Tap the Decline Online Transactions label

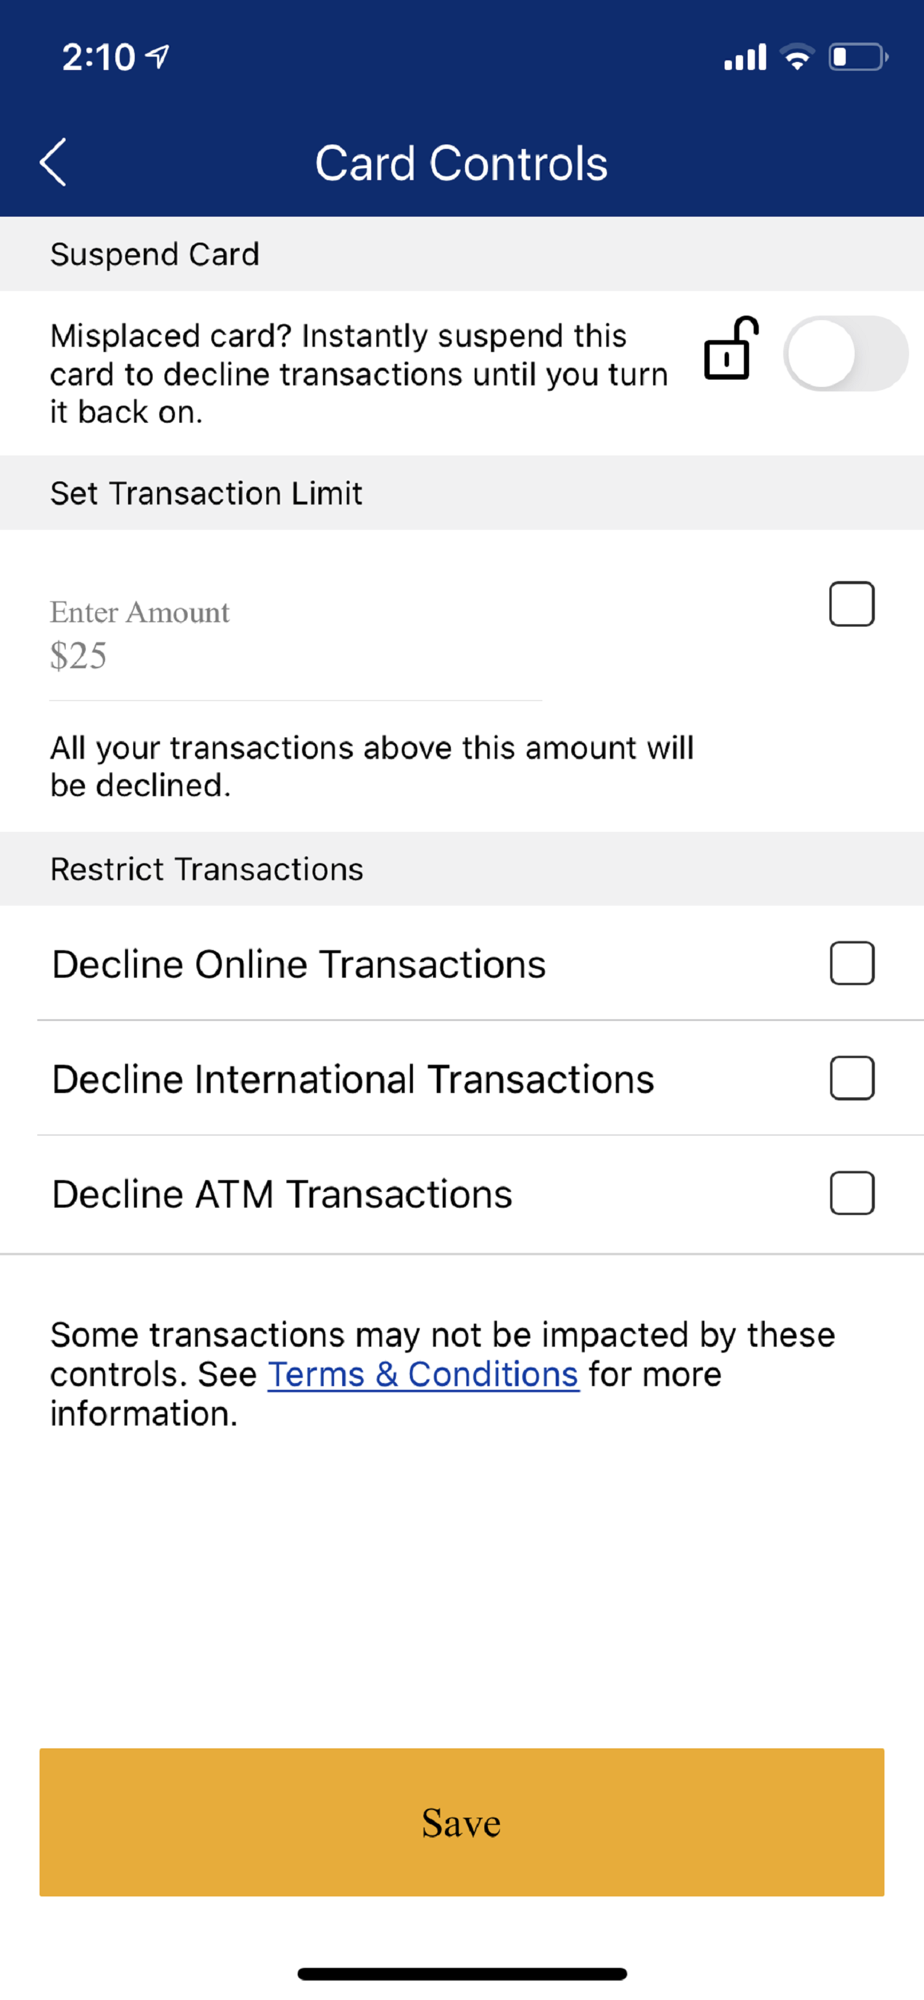click(299, 964)
